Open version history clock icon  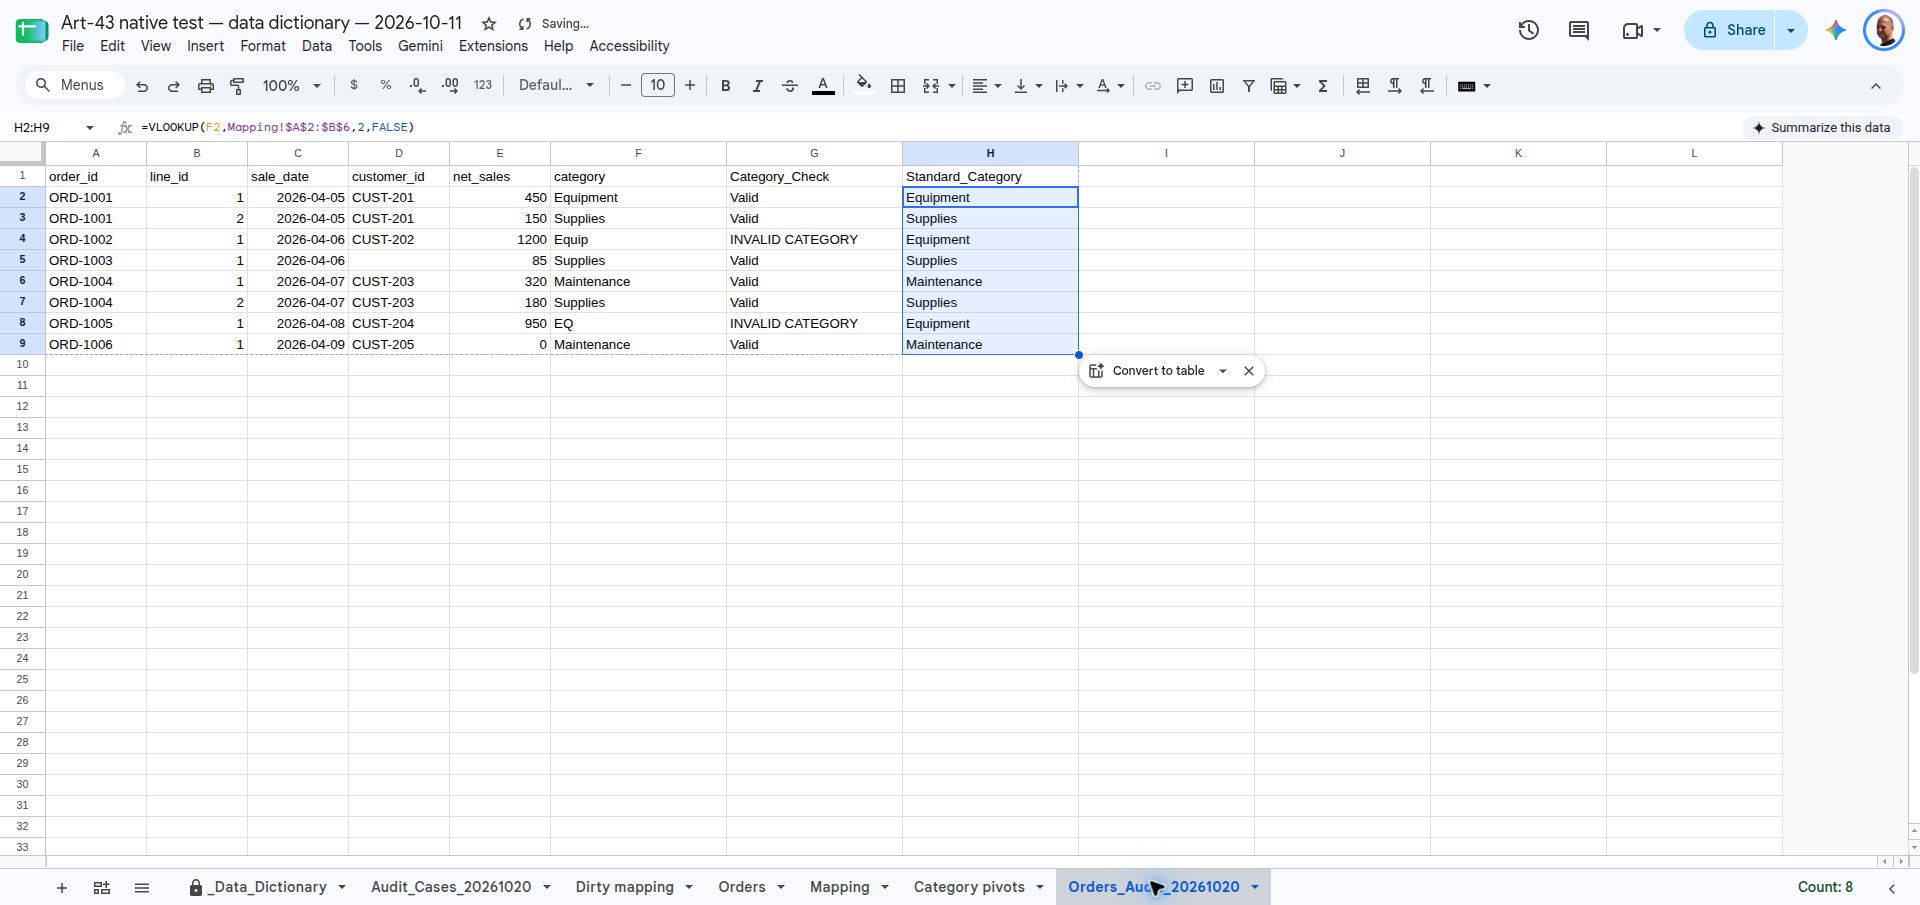(x=1528, y=30)
